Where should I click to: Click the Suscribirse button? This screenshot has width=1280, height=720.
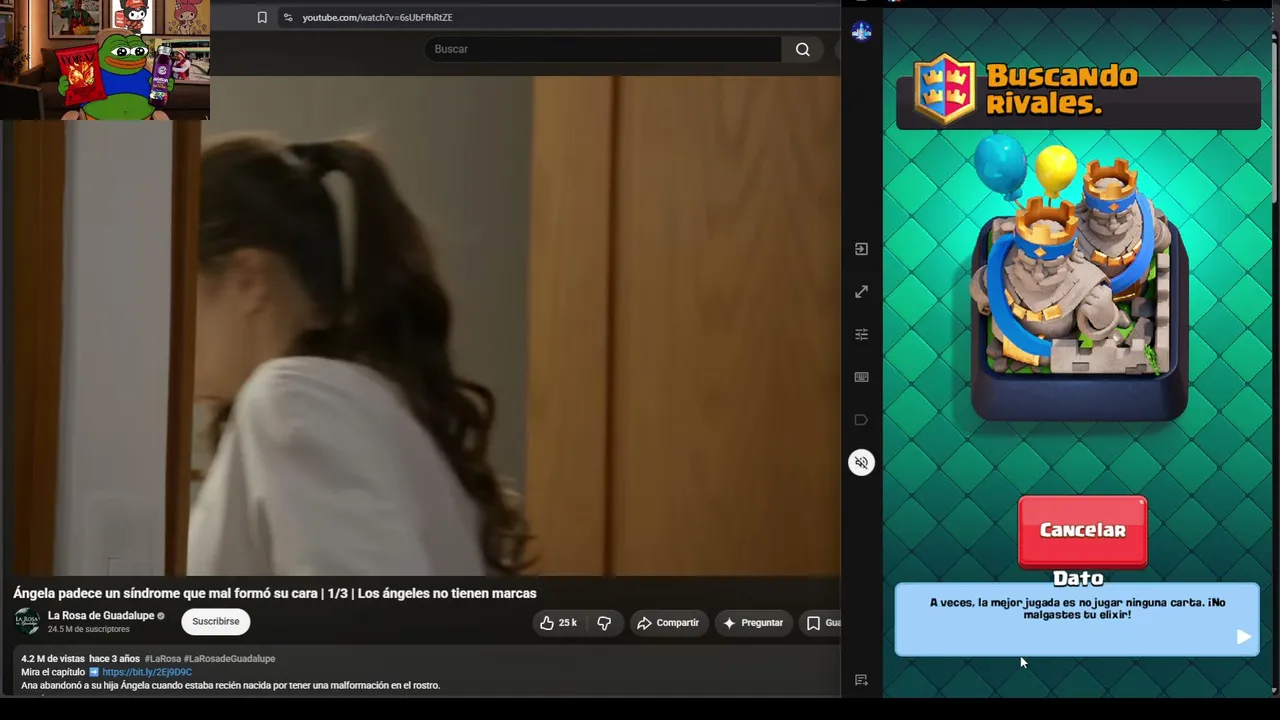pyautogui.click(x=216, y=622)
